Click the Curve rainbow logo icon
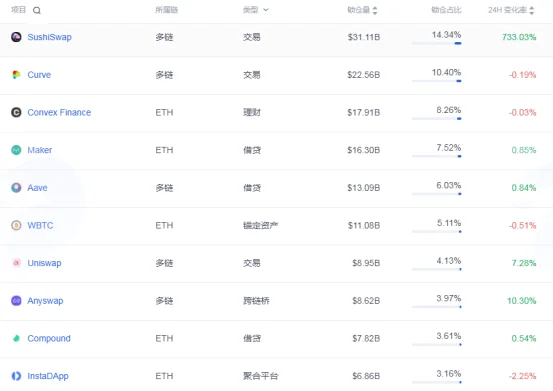The image size is (553, 391). click(16, 75)
